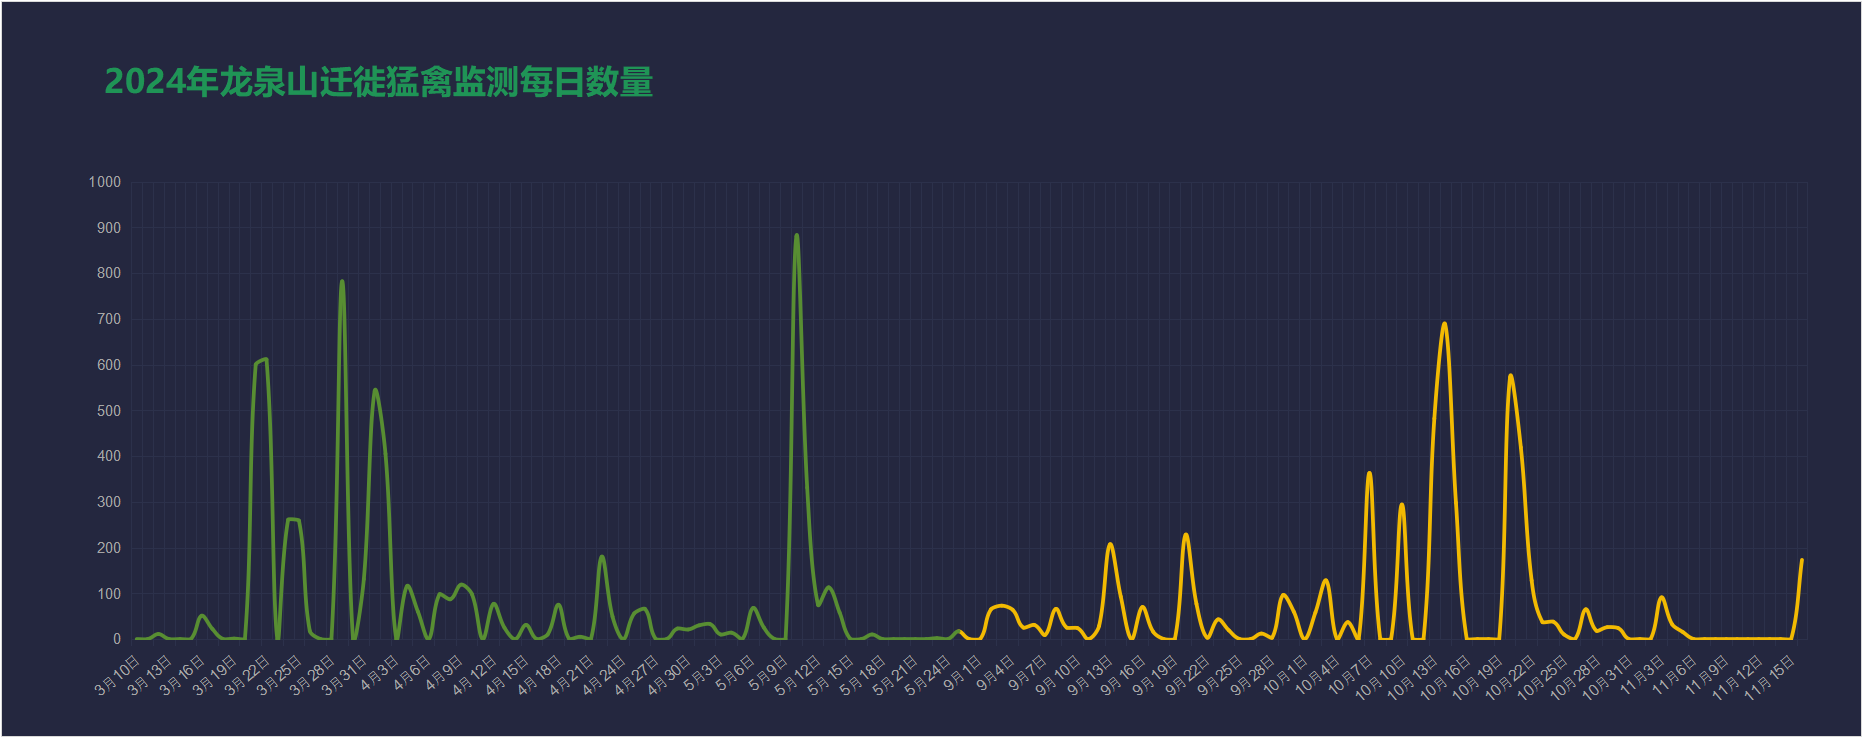This screenshot has width=1862, height=737.
Task: Select the x-axis label 3月16日
Action: tap(182, 675)
